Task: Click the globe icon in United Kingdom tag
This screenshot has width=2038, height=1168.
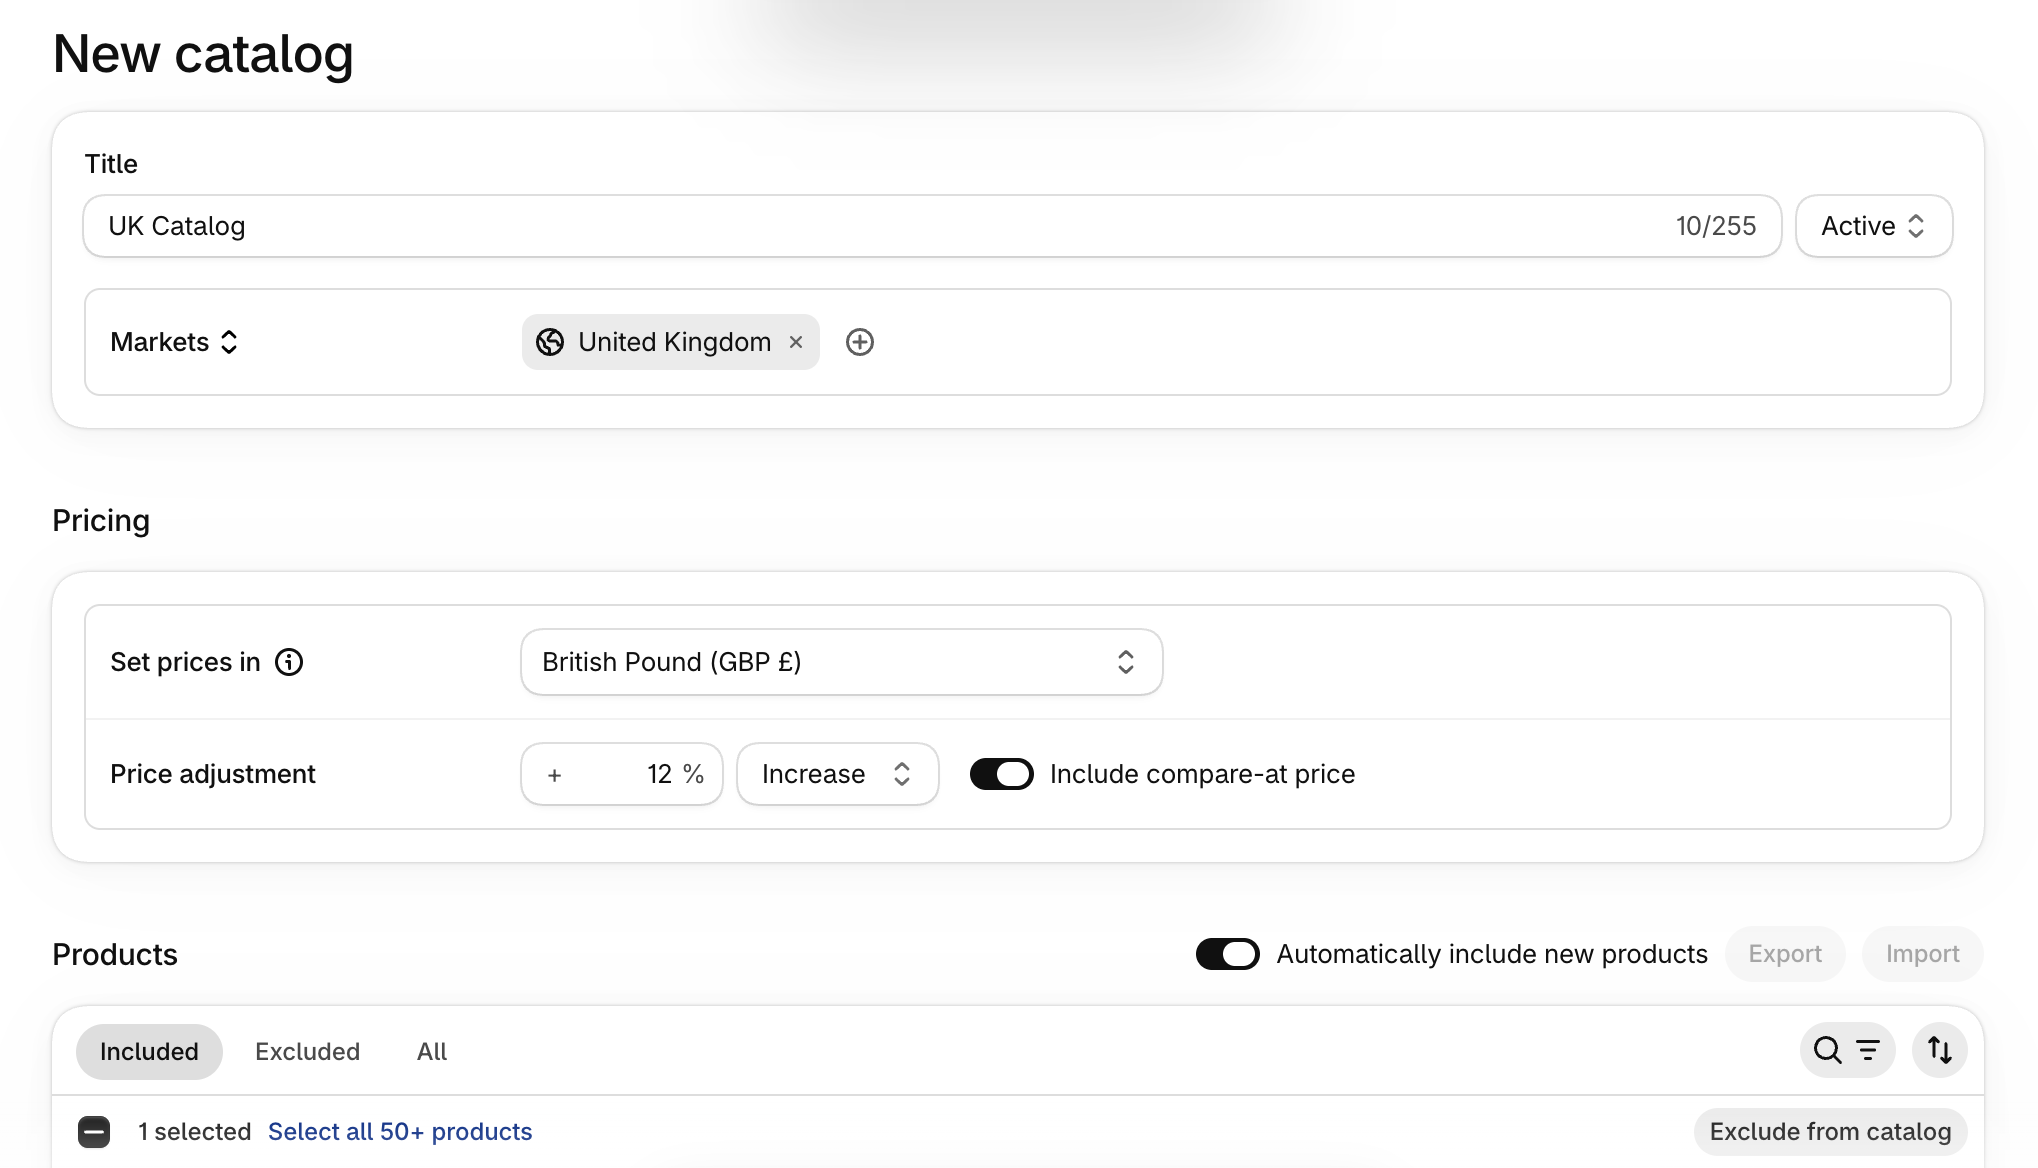Action: click(550, 342)
